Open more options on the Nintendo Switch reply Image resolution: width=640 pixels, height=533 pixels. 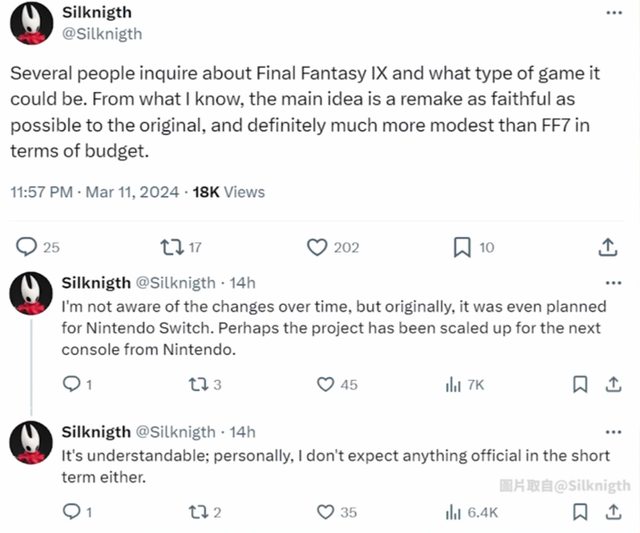tap(612, 284)
